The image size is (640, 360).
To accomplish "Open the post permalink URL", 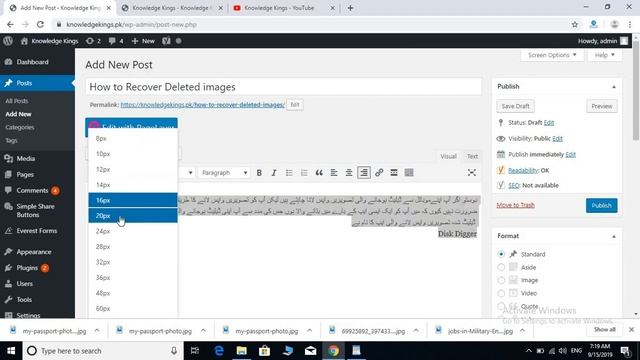I will pos(202,105).
